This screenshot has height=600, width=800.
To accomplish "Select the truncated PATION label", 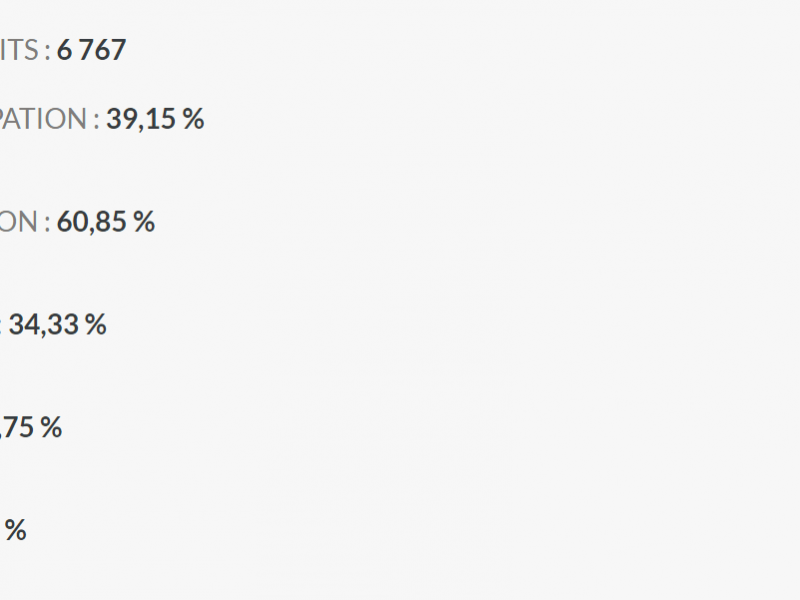I will (43, 119).
